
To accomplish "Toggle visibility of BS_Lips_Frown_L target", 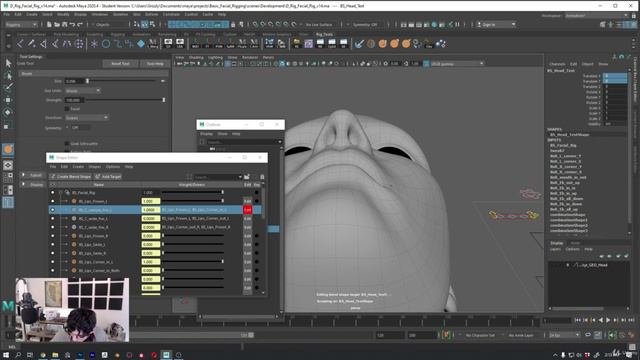I will tap(52, 201).
